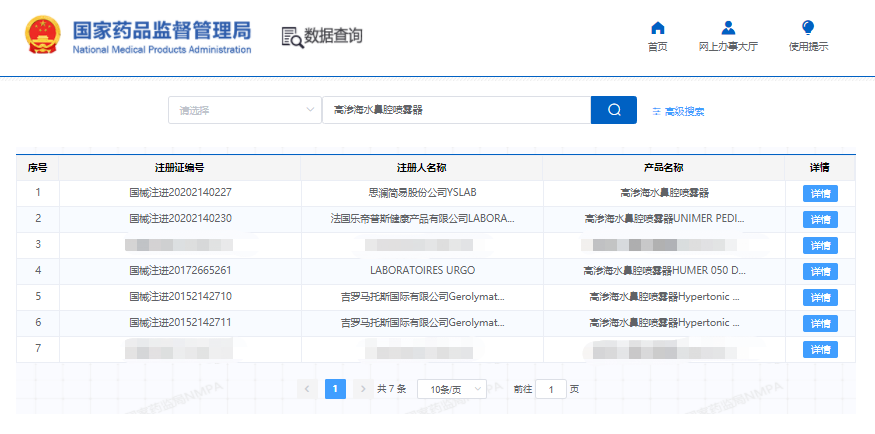The image size is (875, 434).
Task: Click the 产品名称 column header
Action: pos(664,167)
